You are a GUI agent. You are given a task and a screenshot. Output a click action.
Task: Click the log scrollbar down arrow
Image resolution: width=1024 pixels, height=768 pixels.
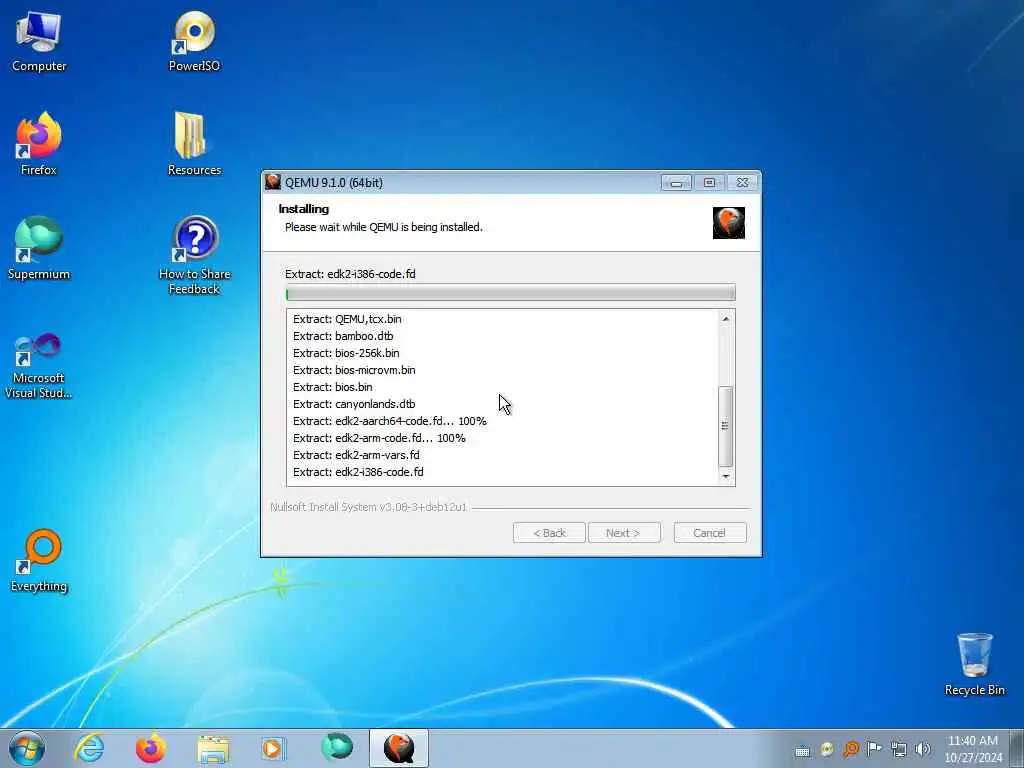pos(726,477)
